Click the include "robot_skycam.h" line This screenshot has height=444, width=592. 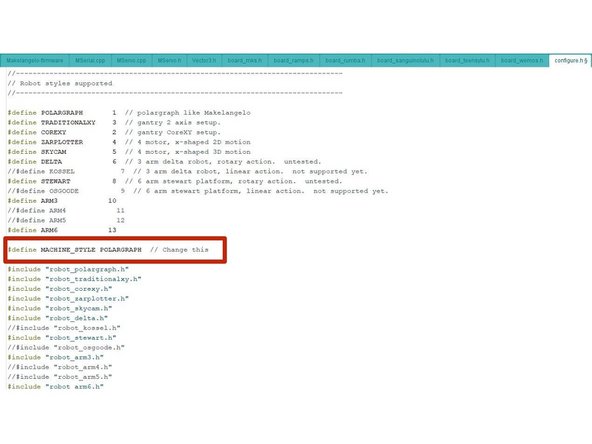[60, 308]
